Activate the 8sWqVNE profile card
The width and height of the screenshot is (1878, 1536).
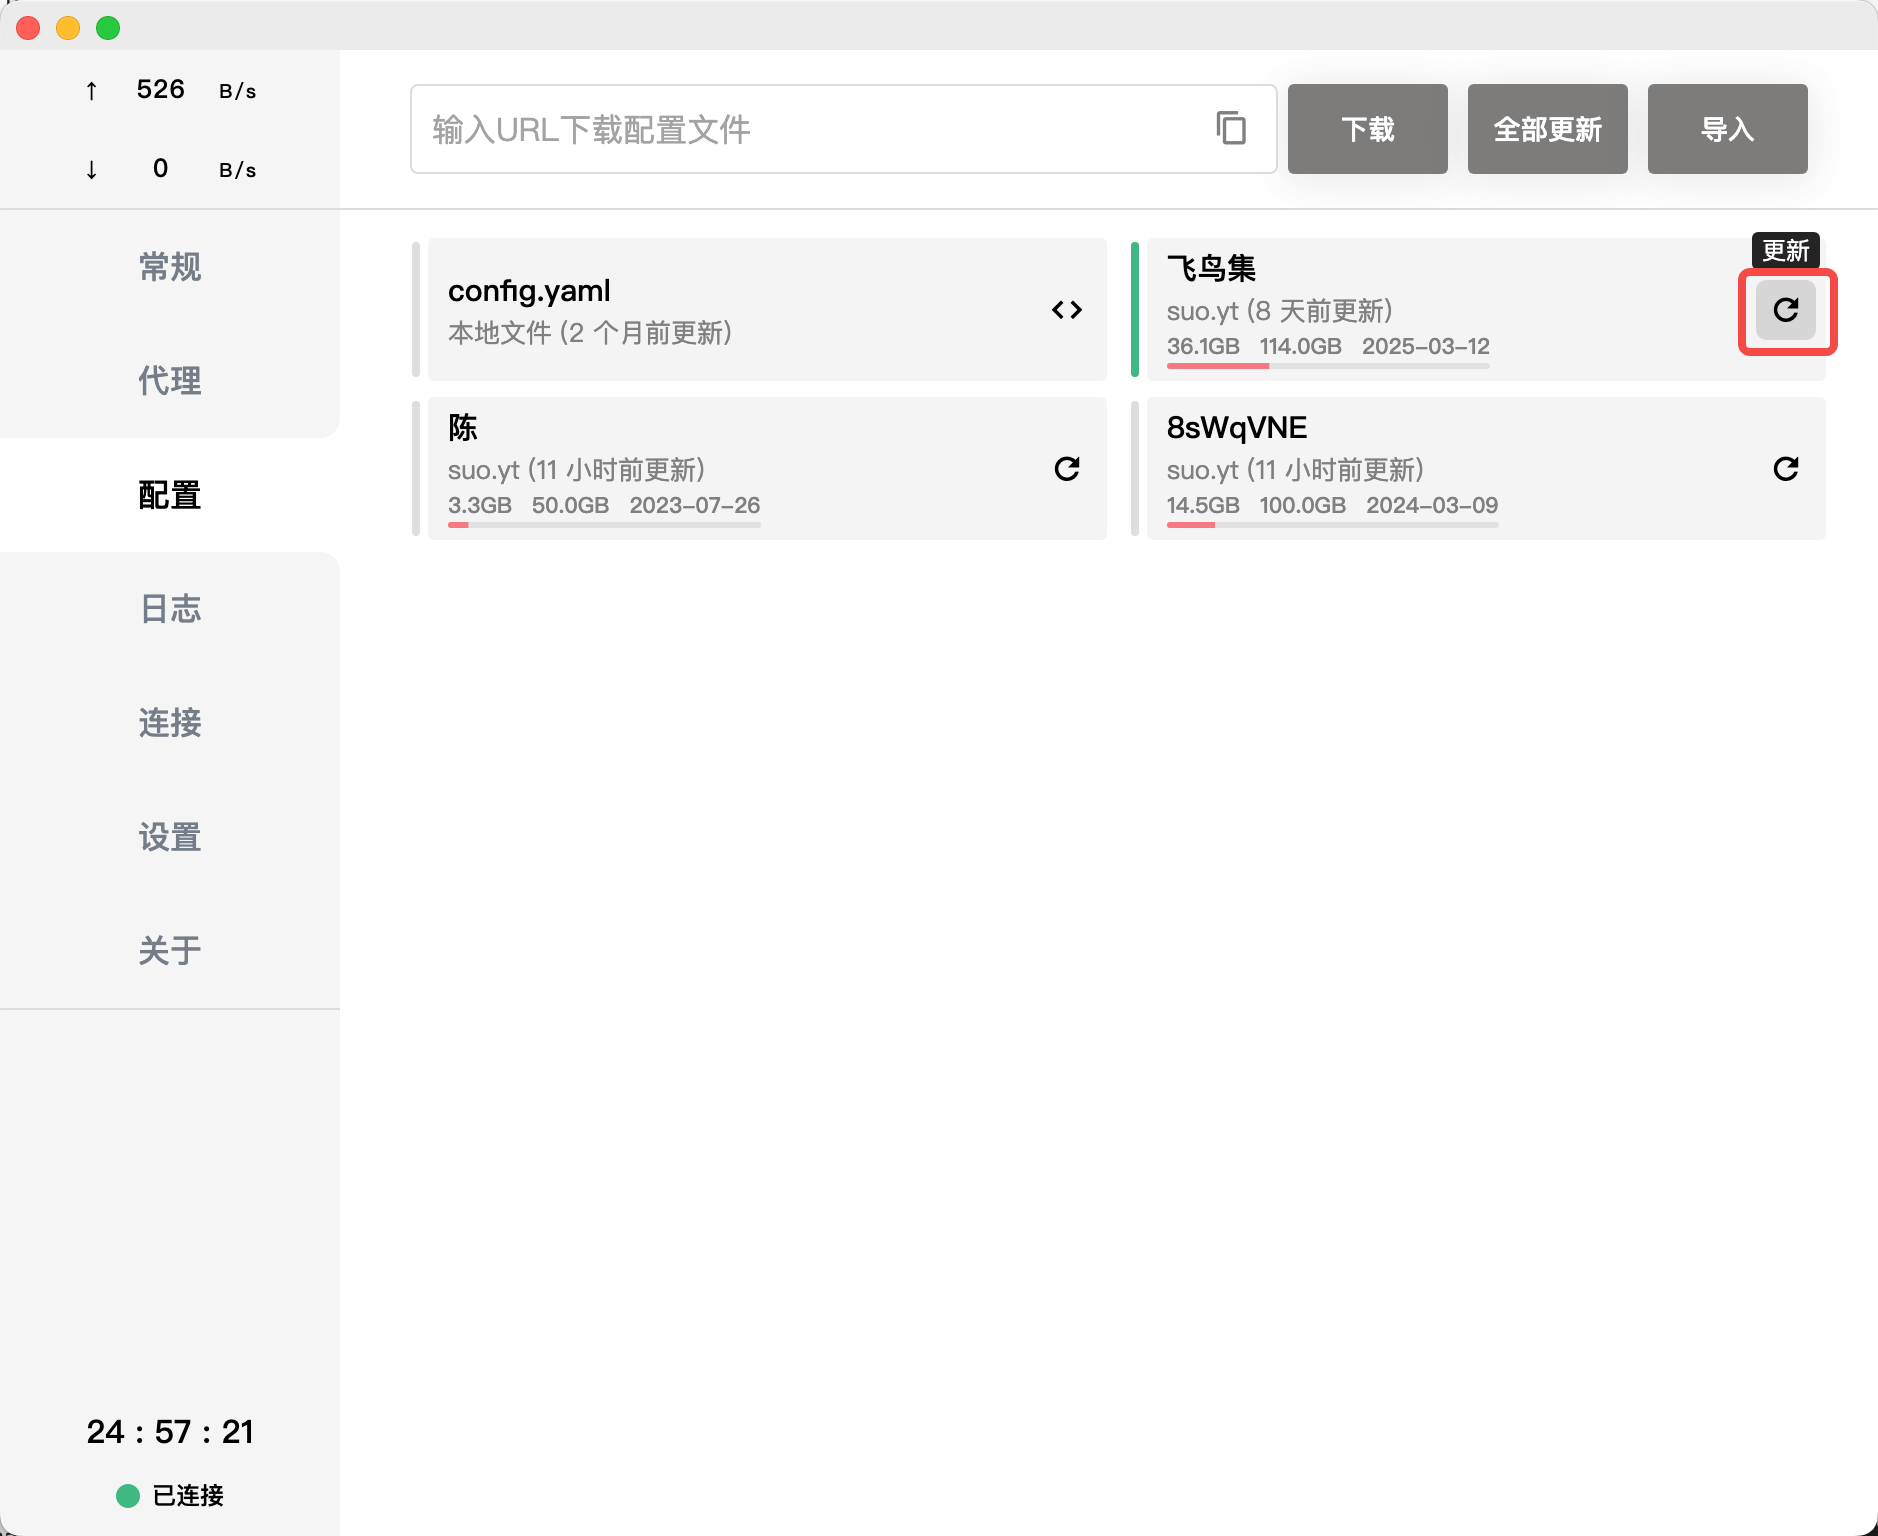1486,468
